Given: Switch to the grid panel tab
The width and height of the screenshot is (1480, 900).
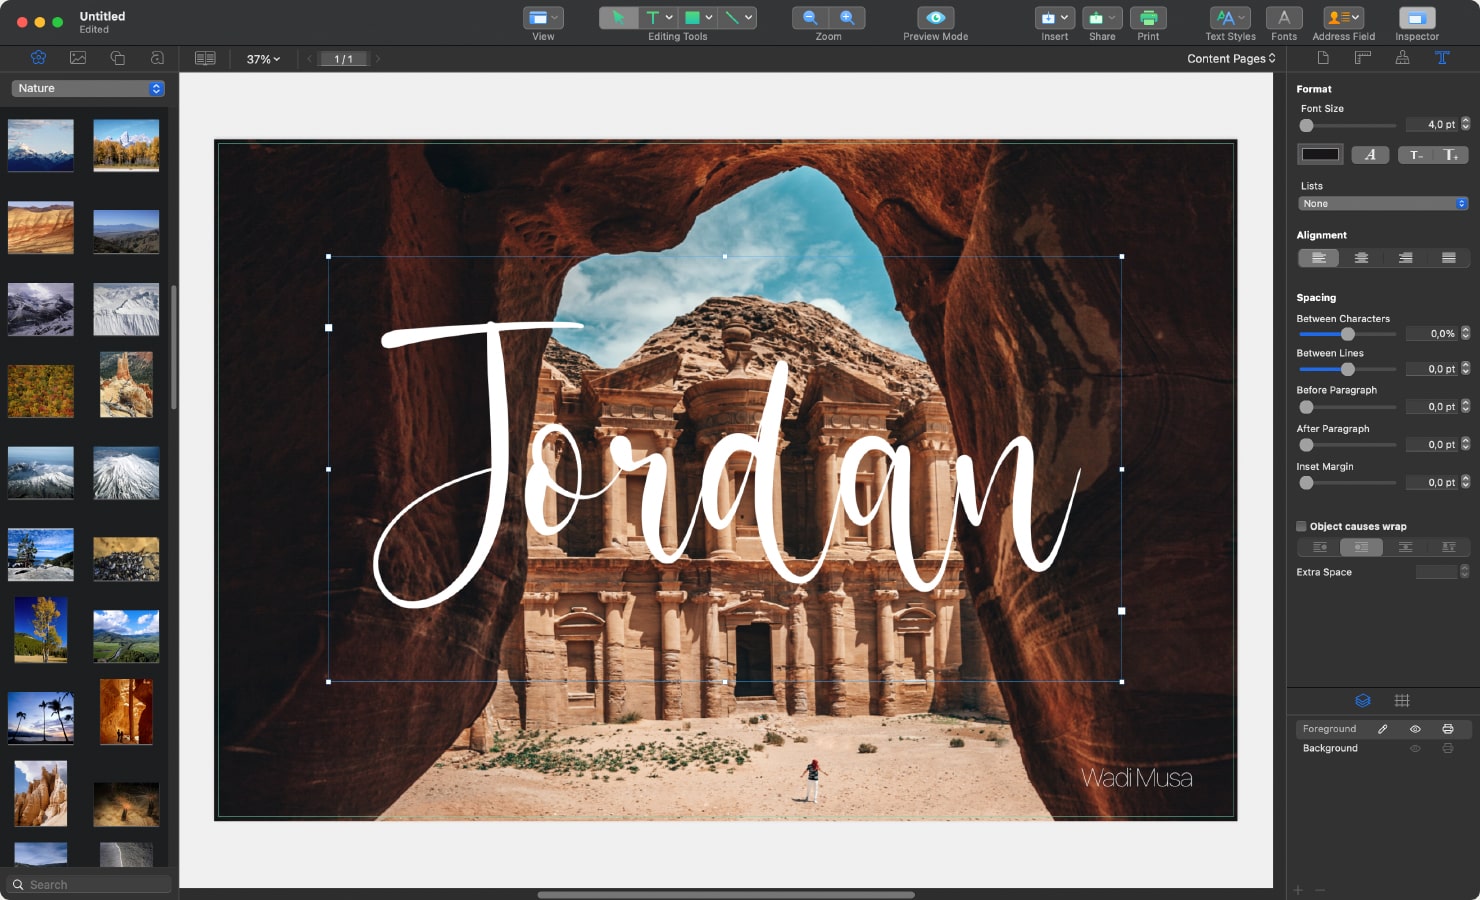Looking at the screenshot, I should pos(1403,701).
